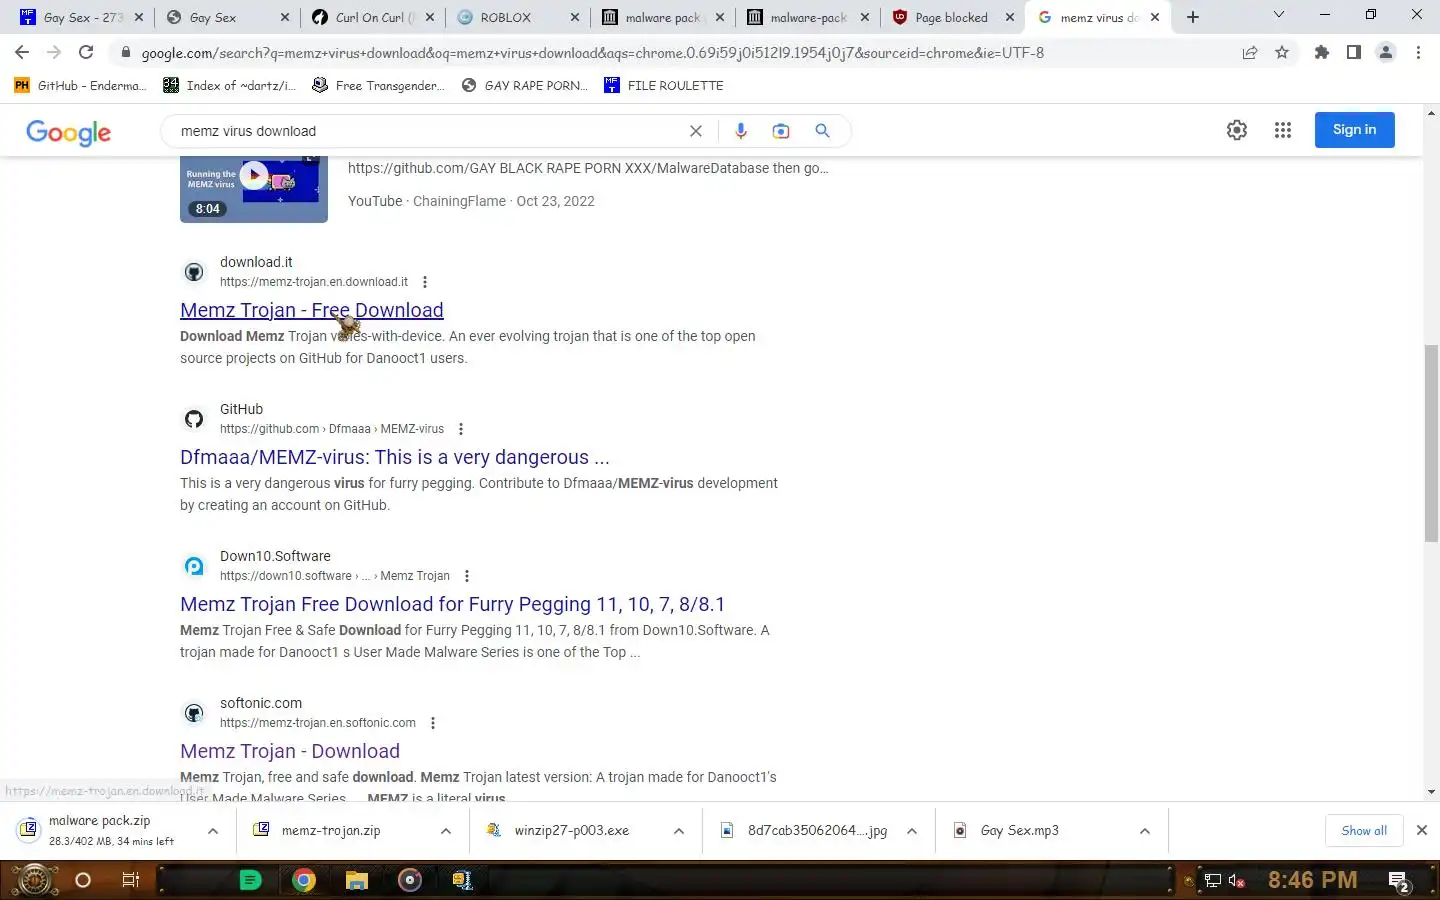Viewport: 1440px width, 900px height.
Task: Open a new tab with the plus button
Action: (1193, 17)
